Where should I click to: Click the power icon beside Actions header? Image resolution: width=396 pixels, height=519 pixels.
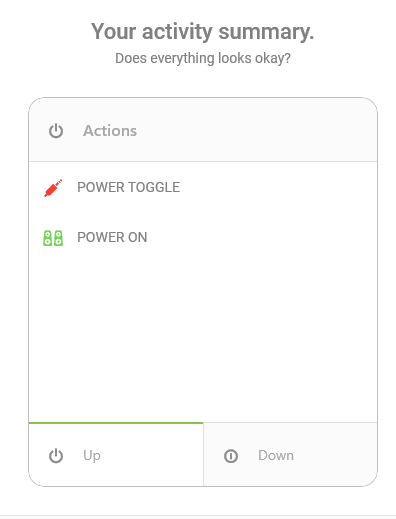56,131
